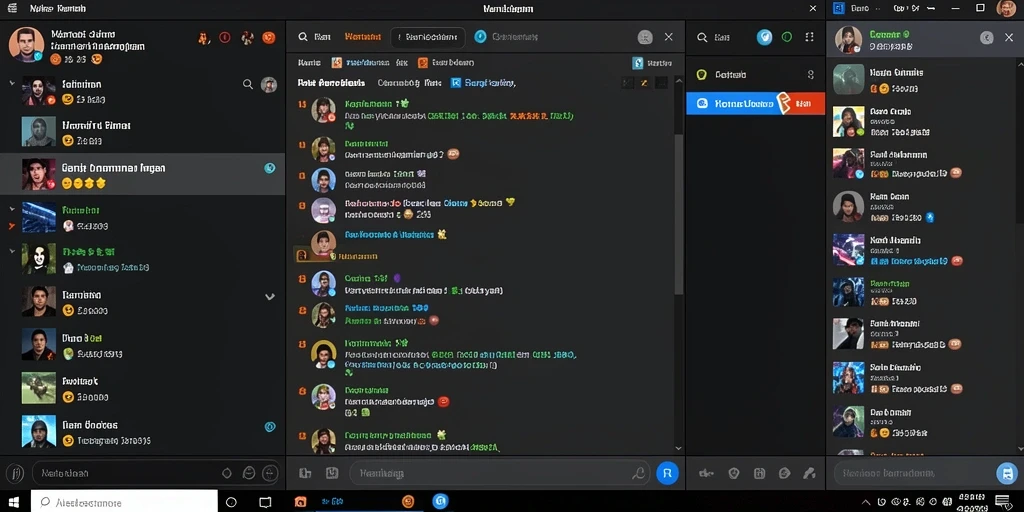The width and height of the screenshot is (1024, 512).
Task: Click the blue round send button in the middle chat
Action: (x=667, y=473)
